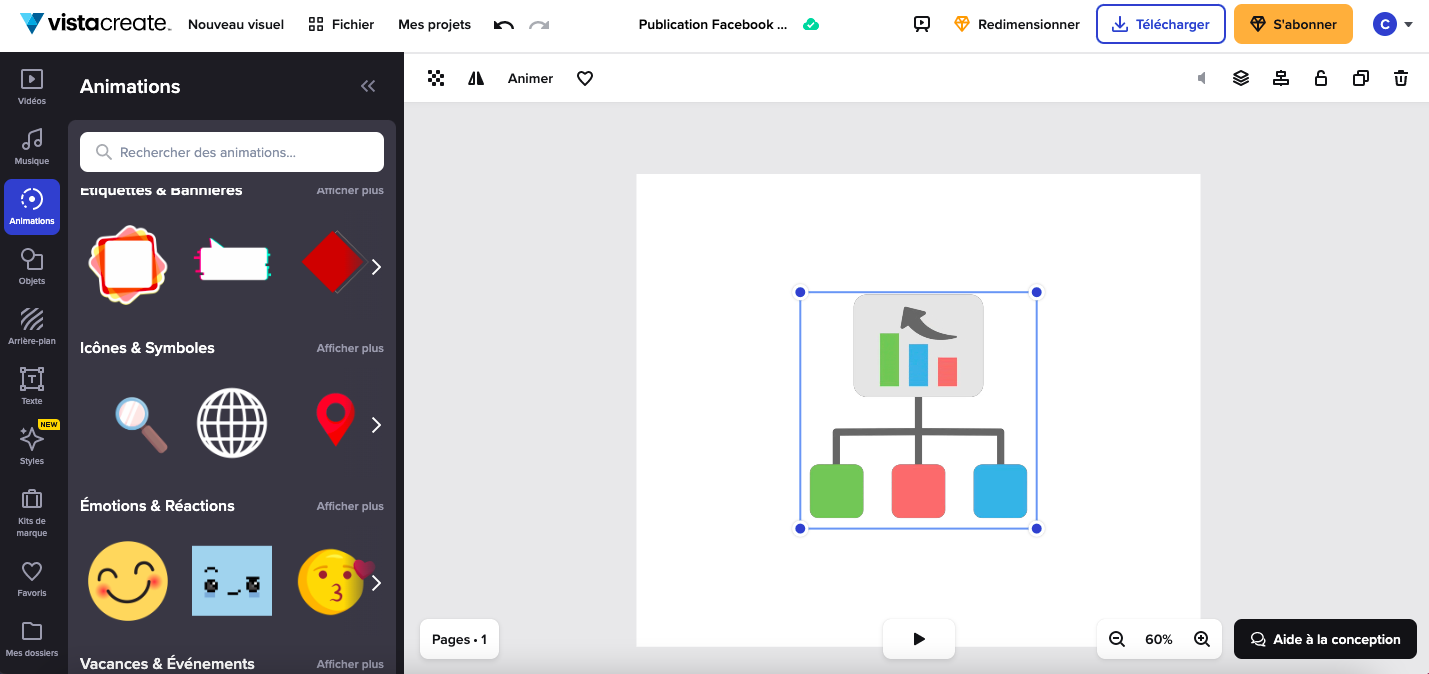Add selected object to favorites heart
Screen dimensions: 1429x674
(x=585, y=78)
